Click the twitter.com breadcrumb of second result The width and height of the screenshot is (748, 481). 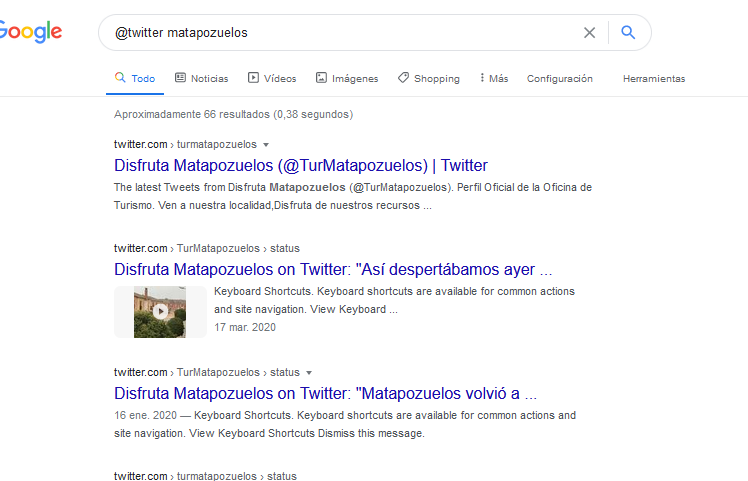(x=140, y=248)
